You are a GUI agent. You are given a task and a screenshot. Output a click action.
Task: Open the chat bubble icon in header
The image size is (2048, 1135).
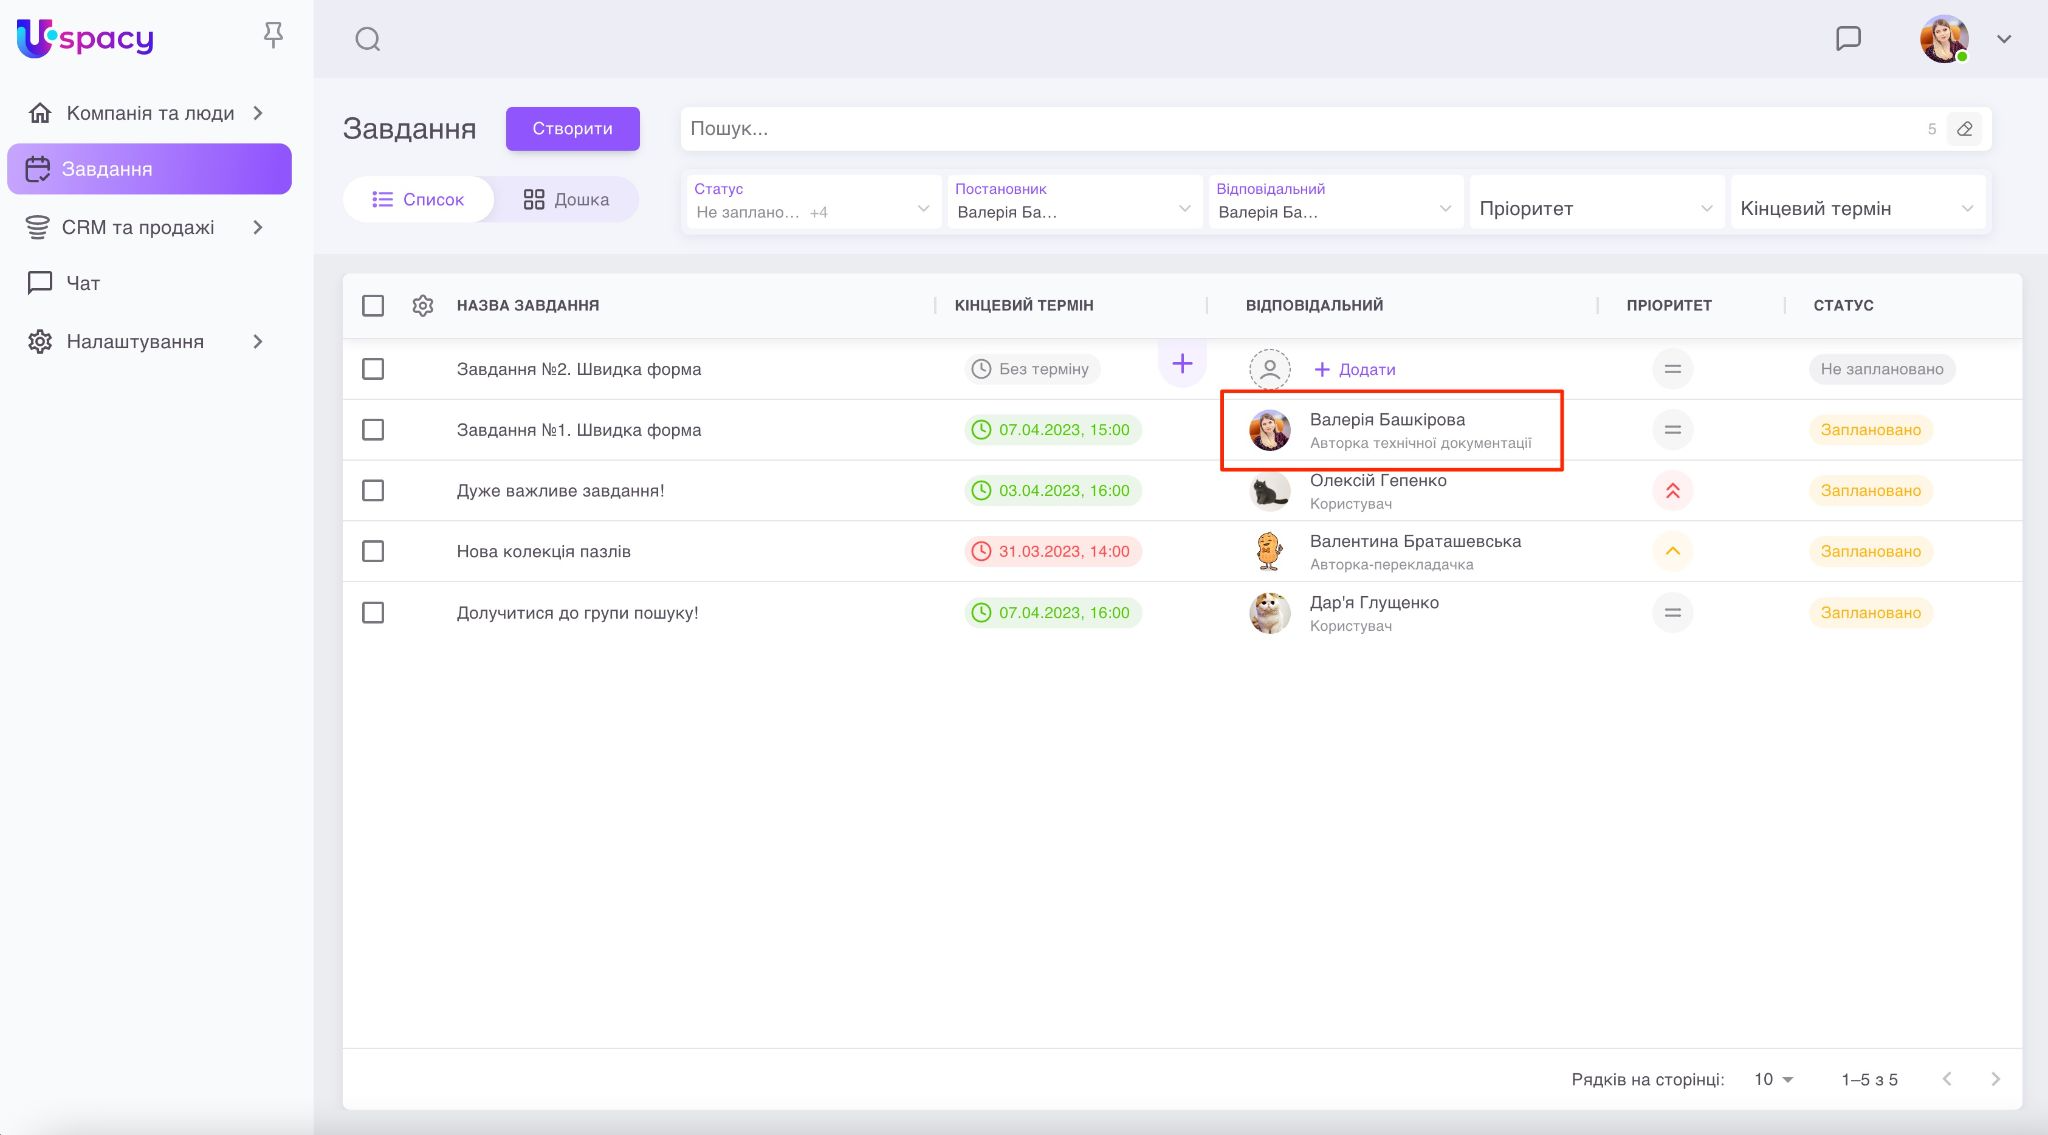point(1848,39)
